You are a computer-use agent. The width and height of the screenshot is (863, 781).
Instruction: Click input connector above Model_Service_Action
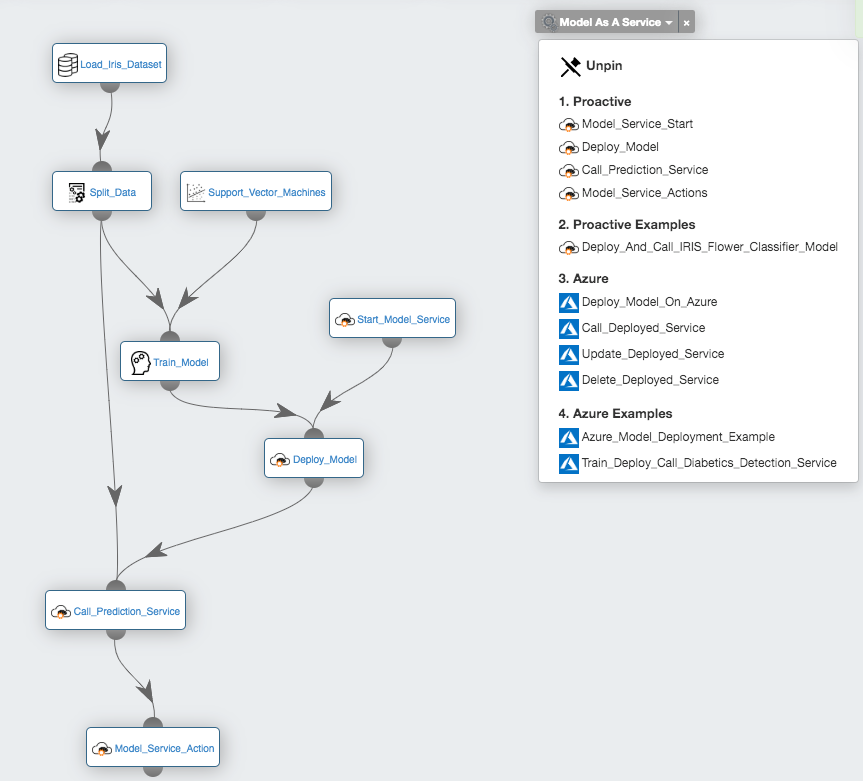click(153, 723)
